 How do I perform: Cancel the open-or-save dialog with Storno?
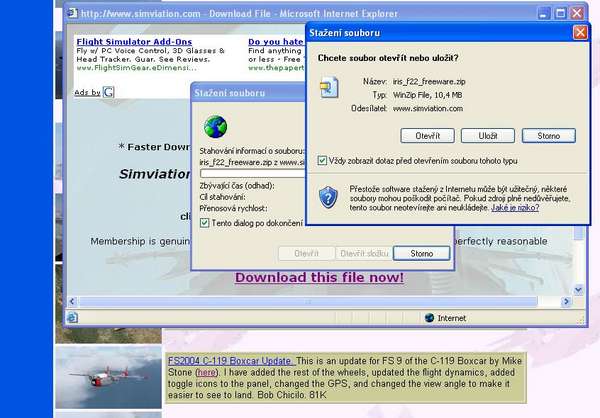click(x=548, y=135)
